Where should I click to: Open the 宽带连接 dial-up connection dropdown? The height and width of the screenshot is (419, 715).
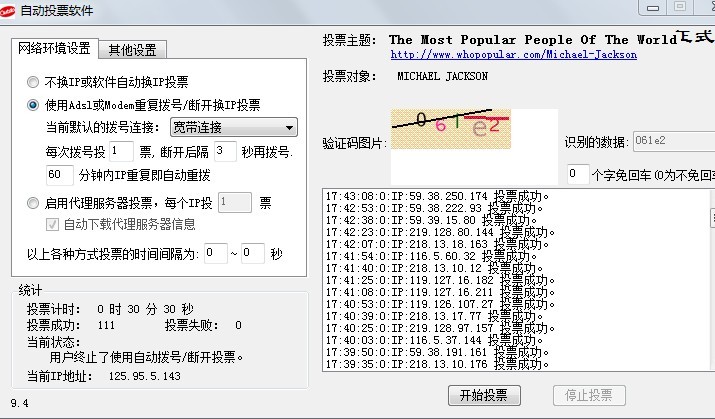(x=233, y=127)
